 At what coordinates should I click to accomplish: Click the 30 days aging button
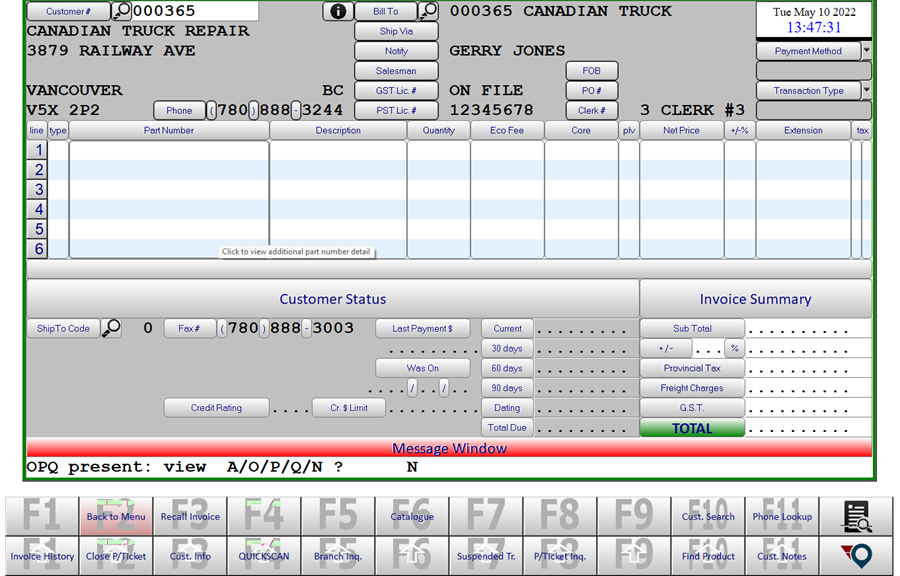tap(507, 348)
